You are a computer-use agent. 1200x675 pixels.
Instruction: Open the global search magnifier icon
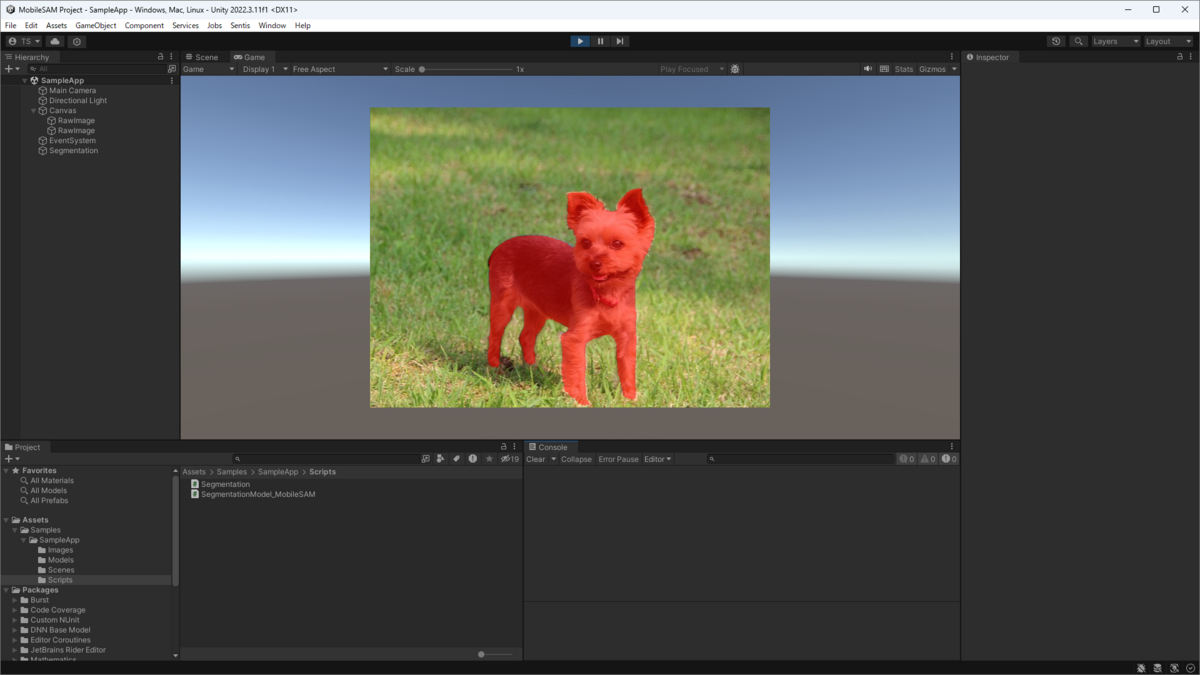1078,41
